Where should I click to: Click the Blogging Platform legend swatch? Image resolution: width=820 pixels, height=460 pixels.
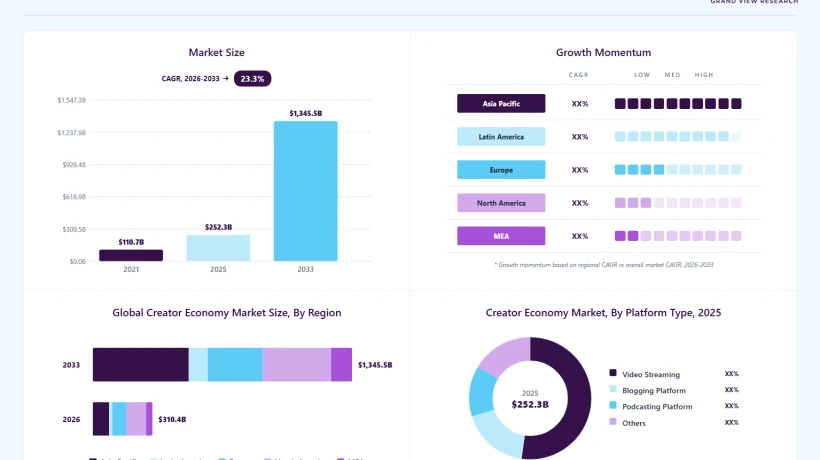point(613,389)
